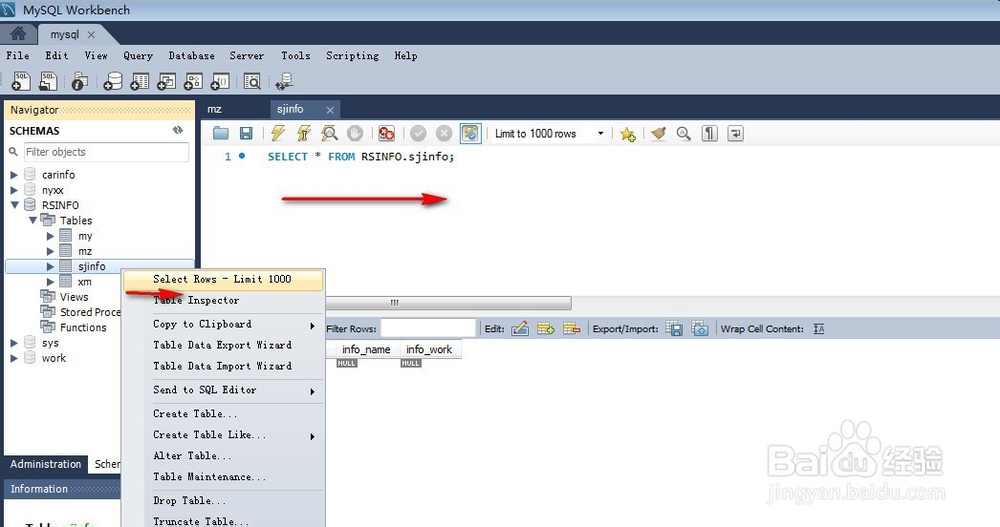Switch to the mz query tab

(x=214, y=109)
